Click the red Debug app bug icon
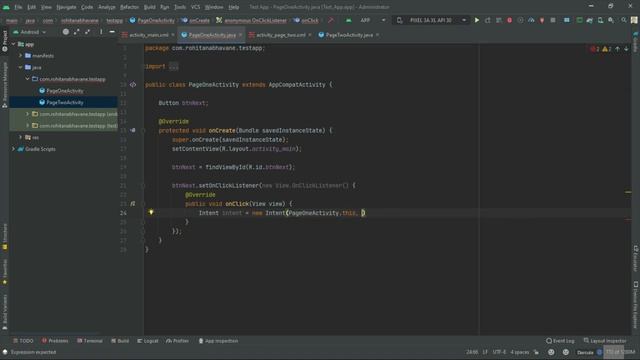640x360 pixels. point(509,20)
